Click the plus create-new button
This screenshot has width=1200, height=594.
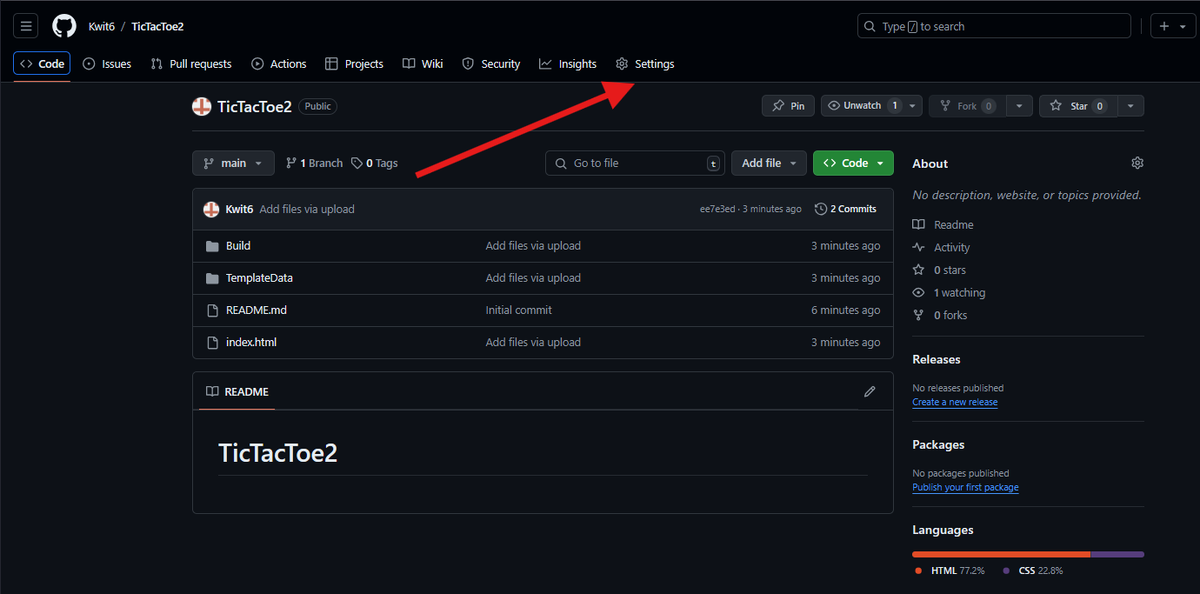pos(1163,26)
